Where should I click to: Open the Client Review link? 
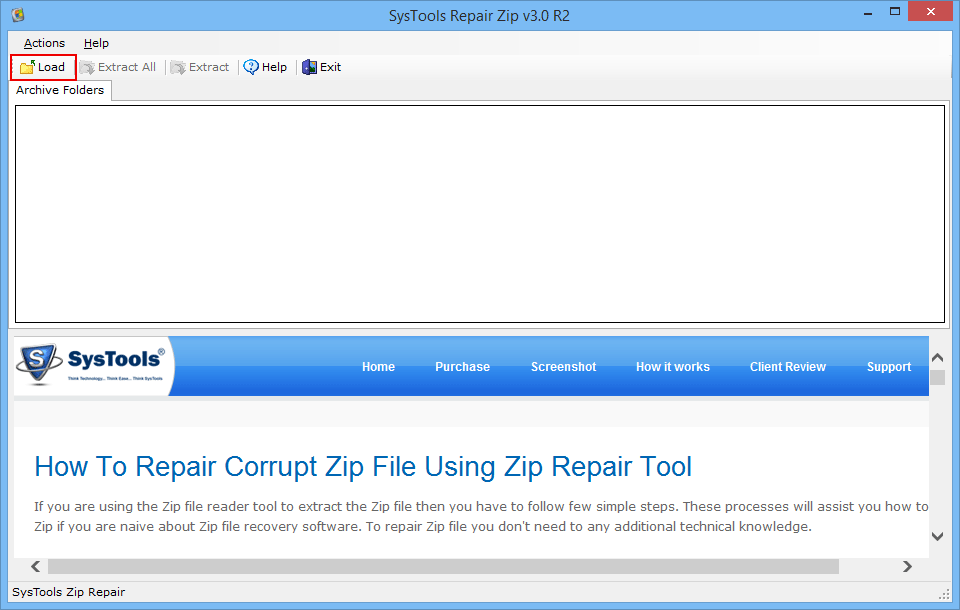pyautogui.click(x=788, y=367)
